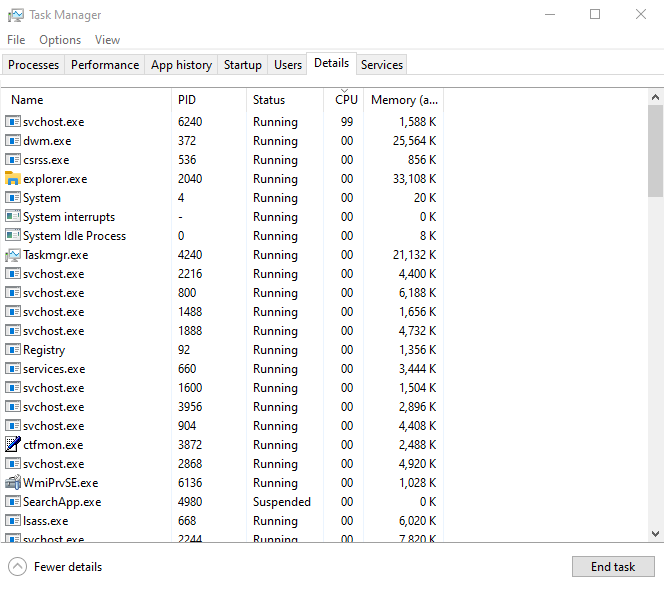Select the WmiPrvSE.exe process name

pyautogui.click(x=61, y=483)
